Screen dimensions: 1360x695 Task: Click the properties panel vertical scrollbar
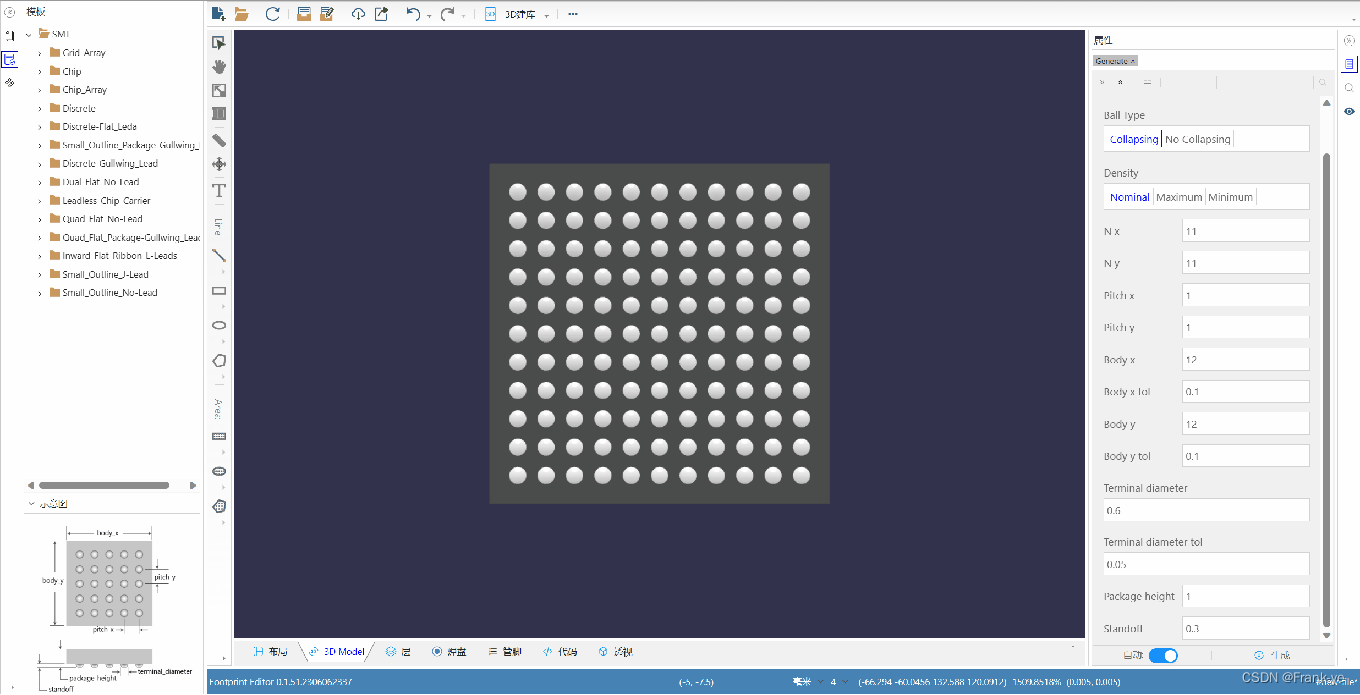pos(1327,390)
